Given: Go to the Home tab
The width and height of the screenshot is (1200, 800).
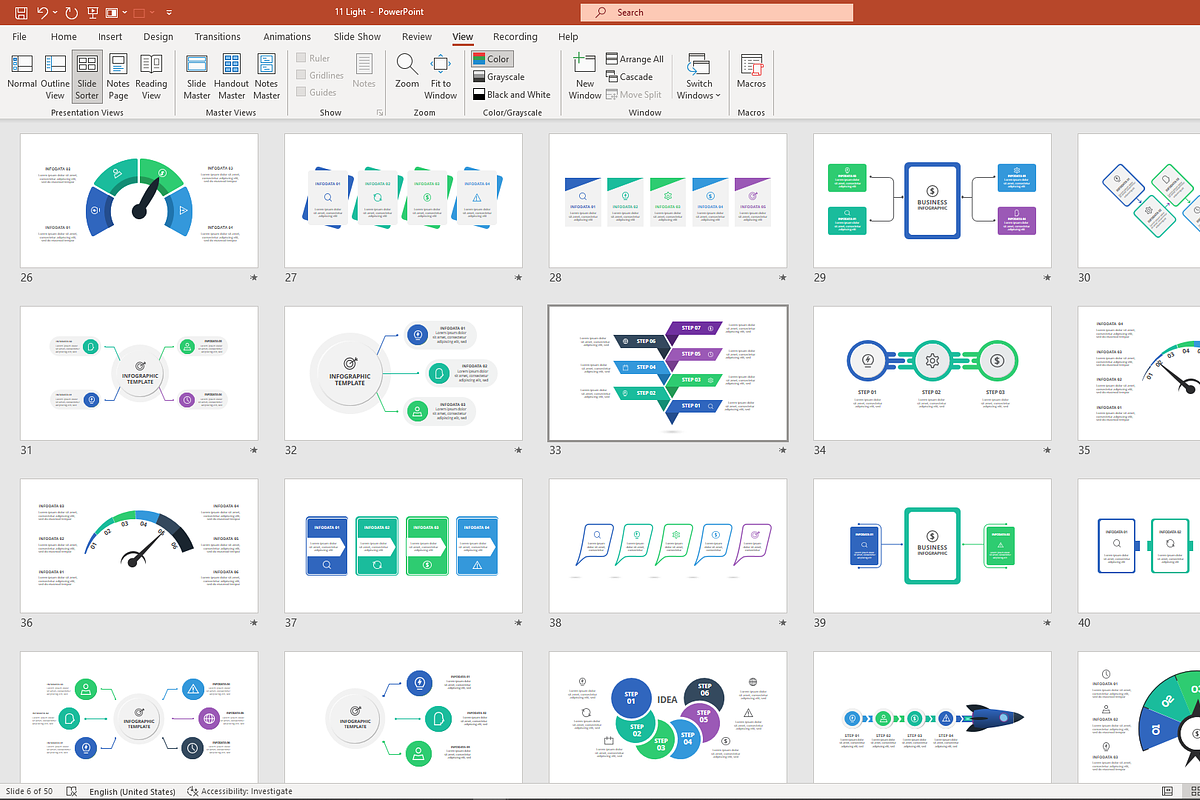Looking at the screenshot, I should point(63,37).
